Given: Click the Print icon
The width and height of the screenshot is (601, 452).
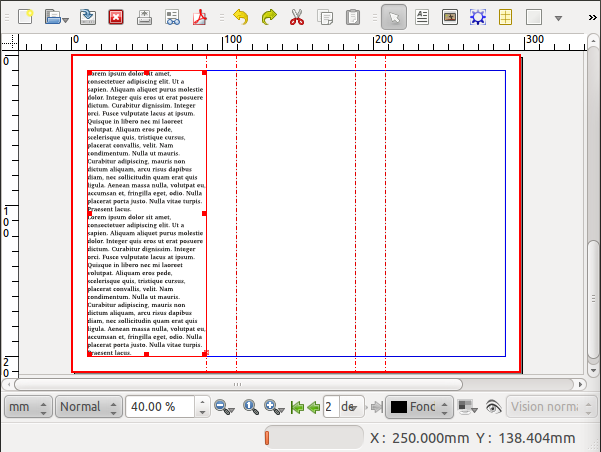Looking at the screenshot, I should (x=144, y=17).
